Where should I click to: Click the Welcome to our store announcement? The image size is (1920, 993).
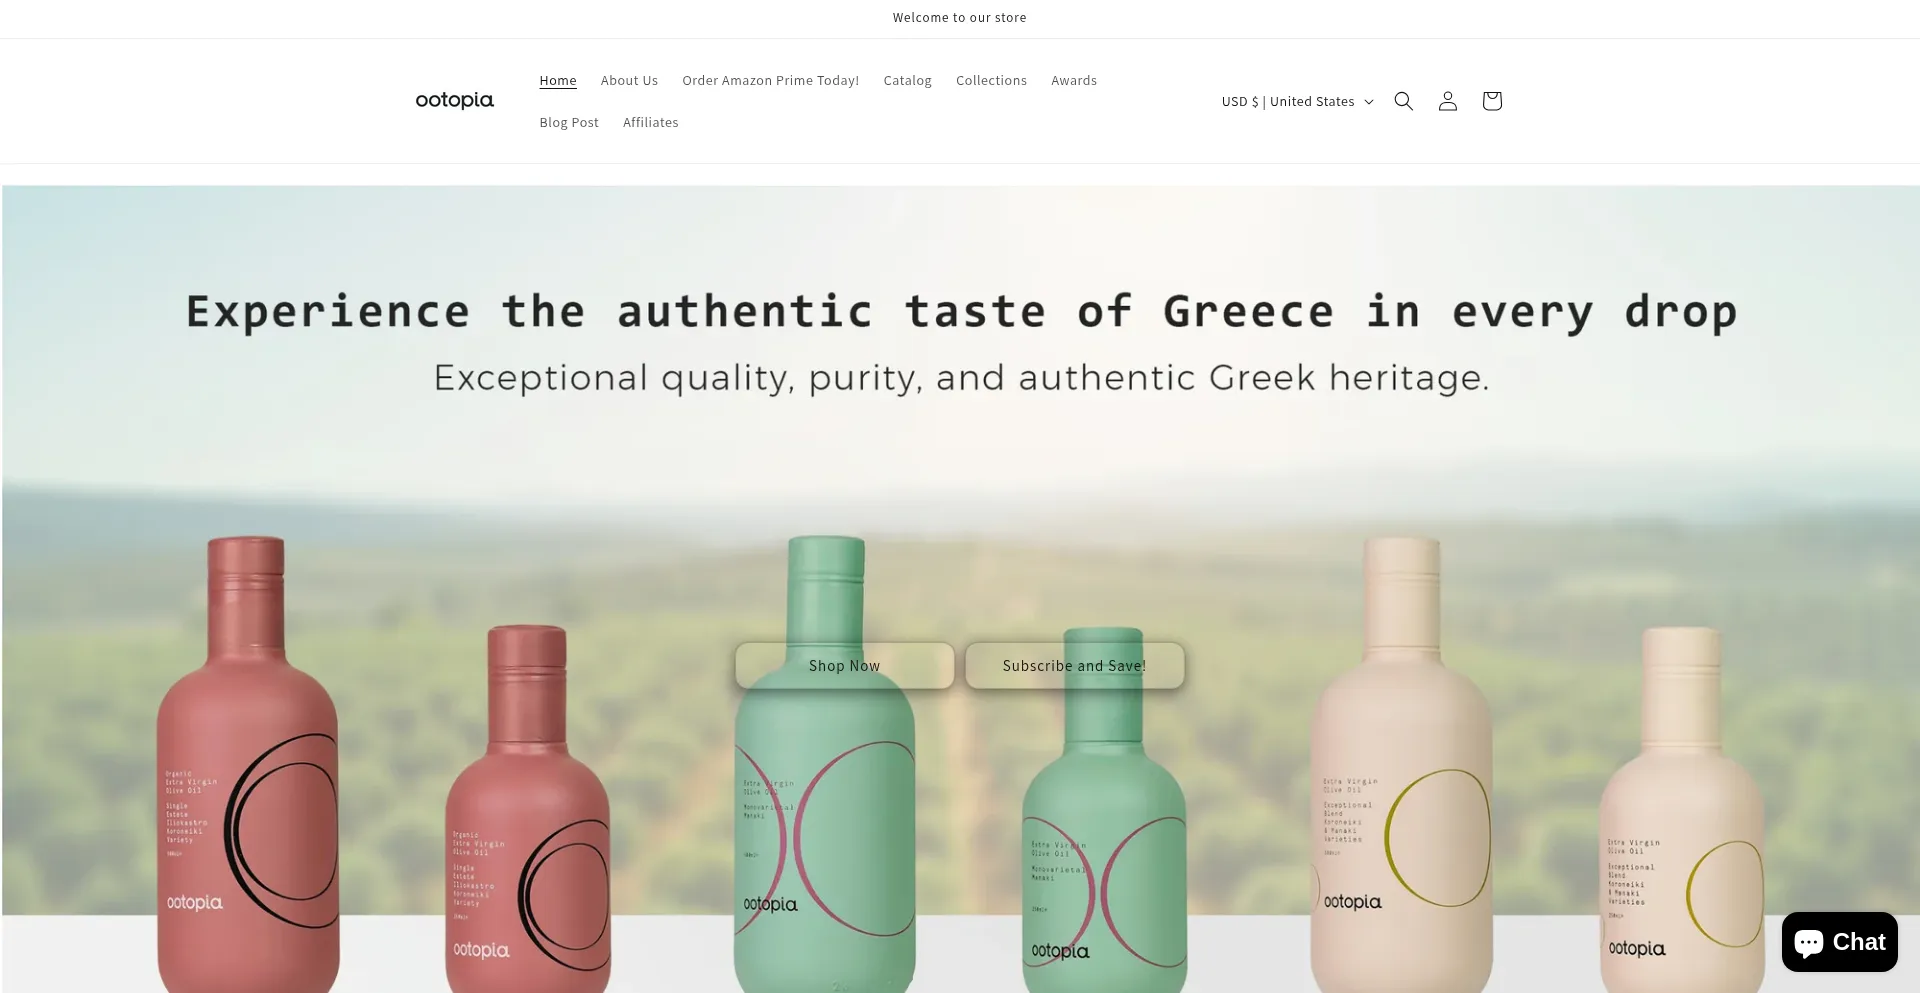coord(959,18)
